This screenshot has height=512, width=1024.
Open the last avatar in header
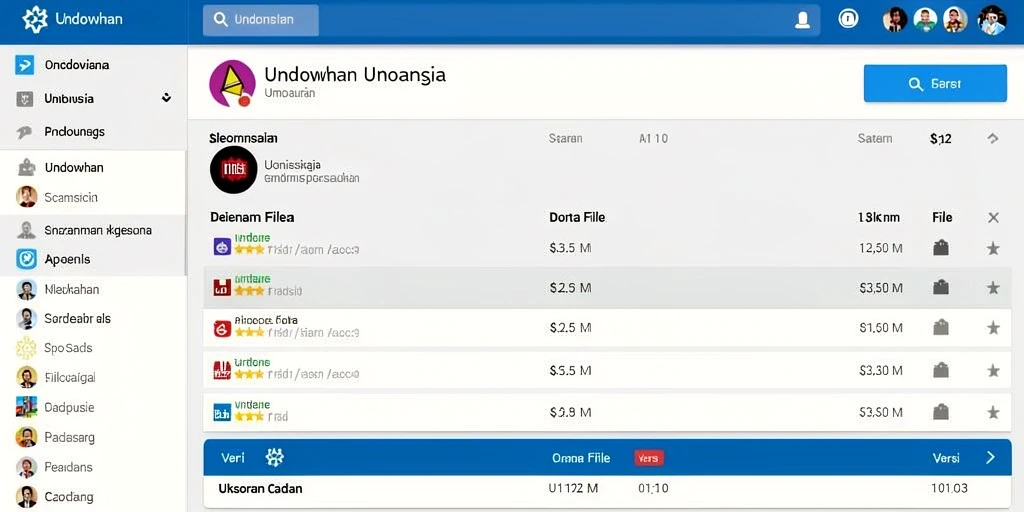click(991, 20)
